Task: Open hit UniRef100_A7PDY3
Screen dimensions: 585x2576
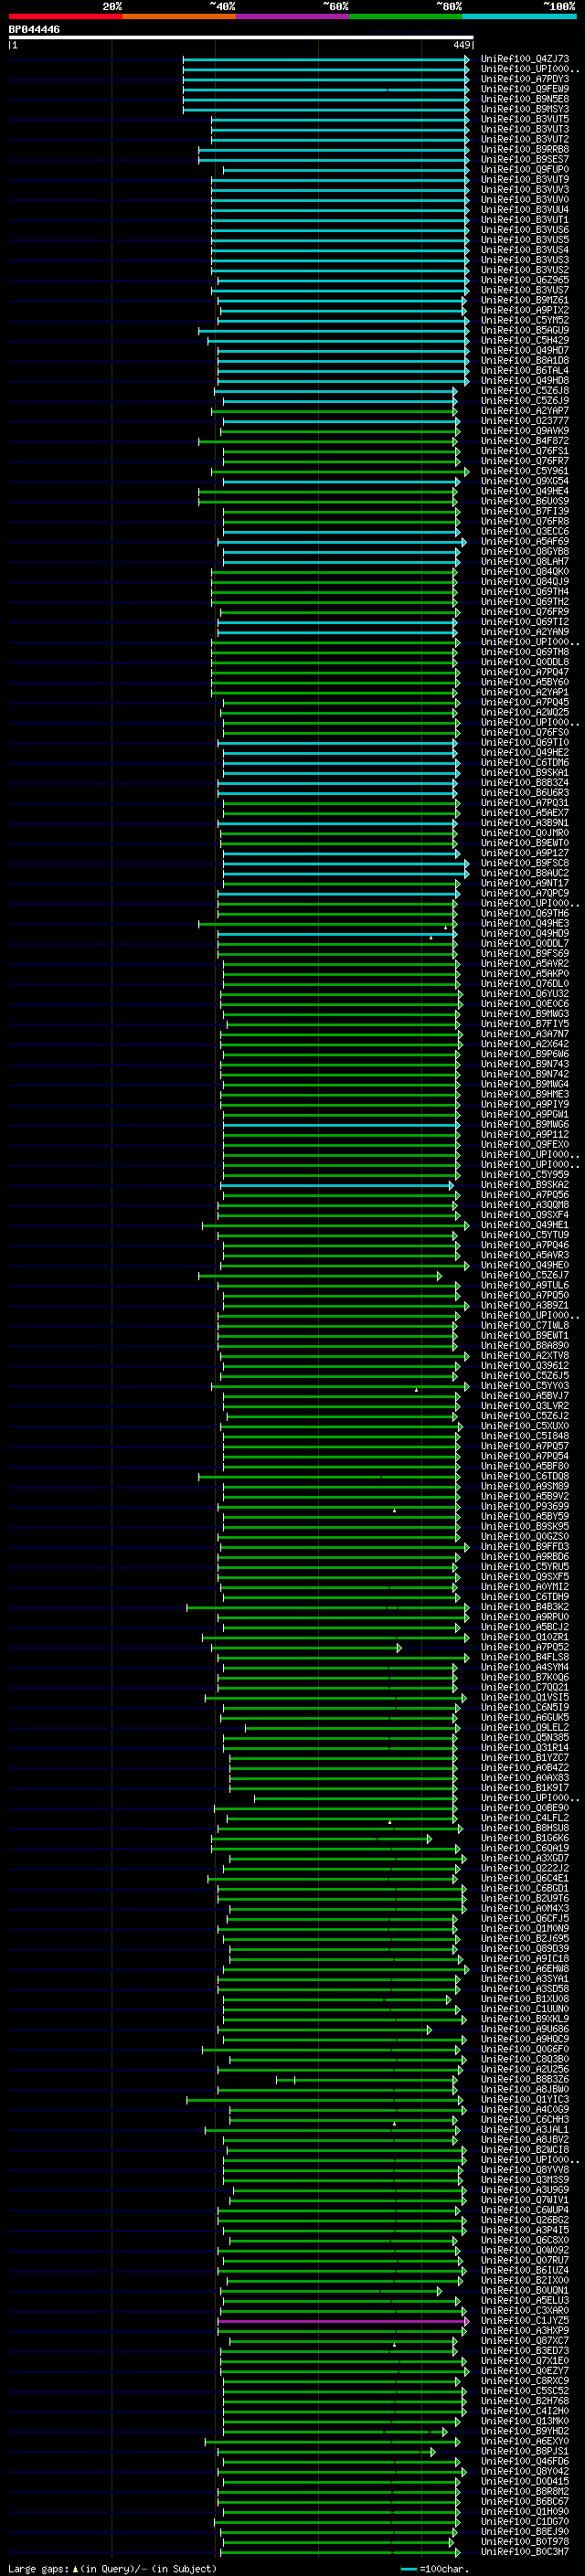Action: tap(525, 79)
